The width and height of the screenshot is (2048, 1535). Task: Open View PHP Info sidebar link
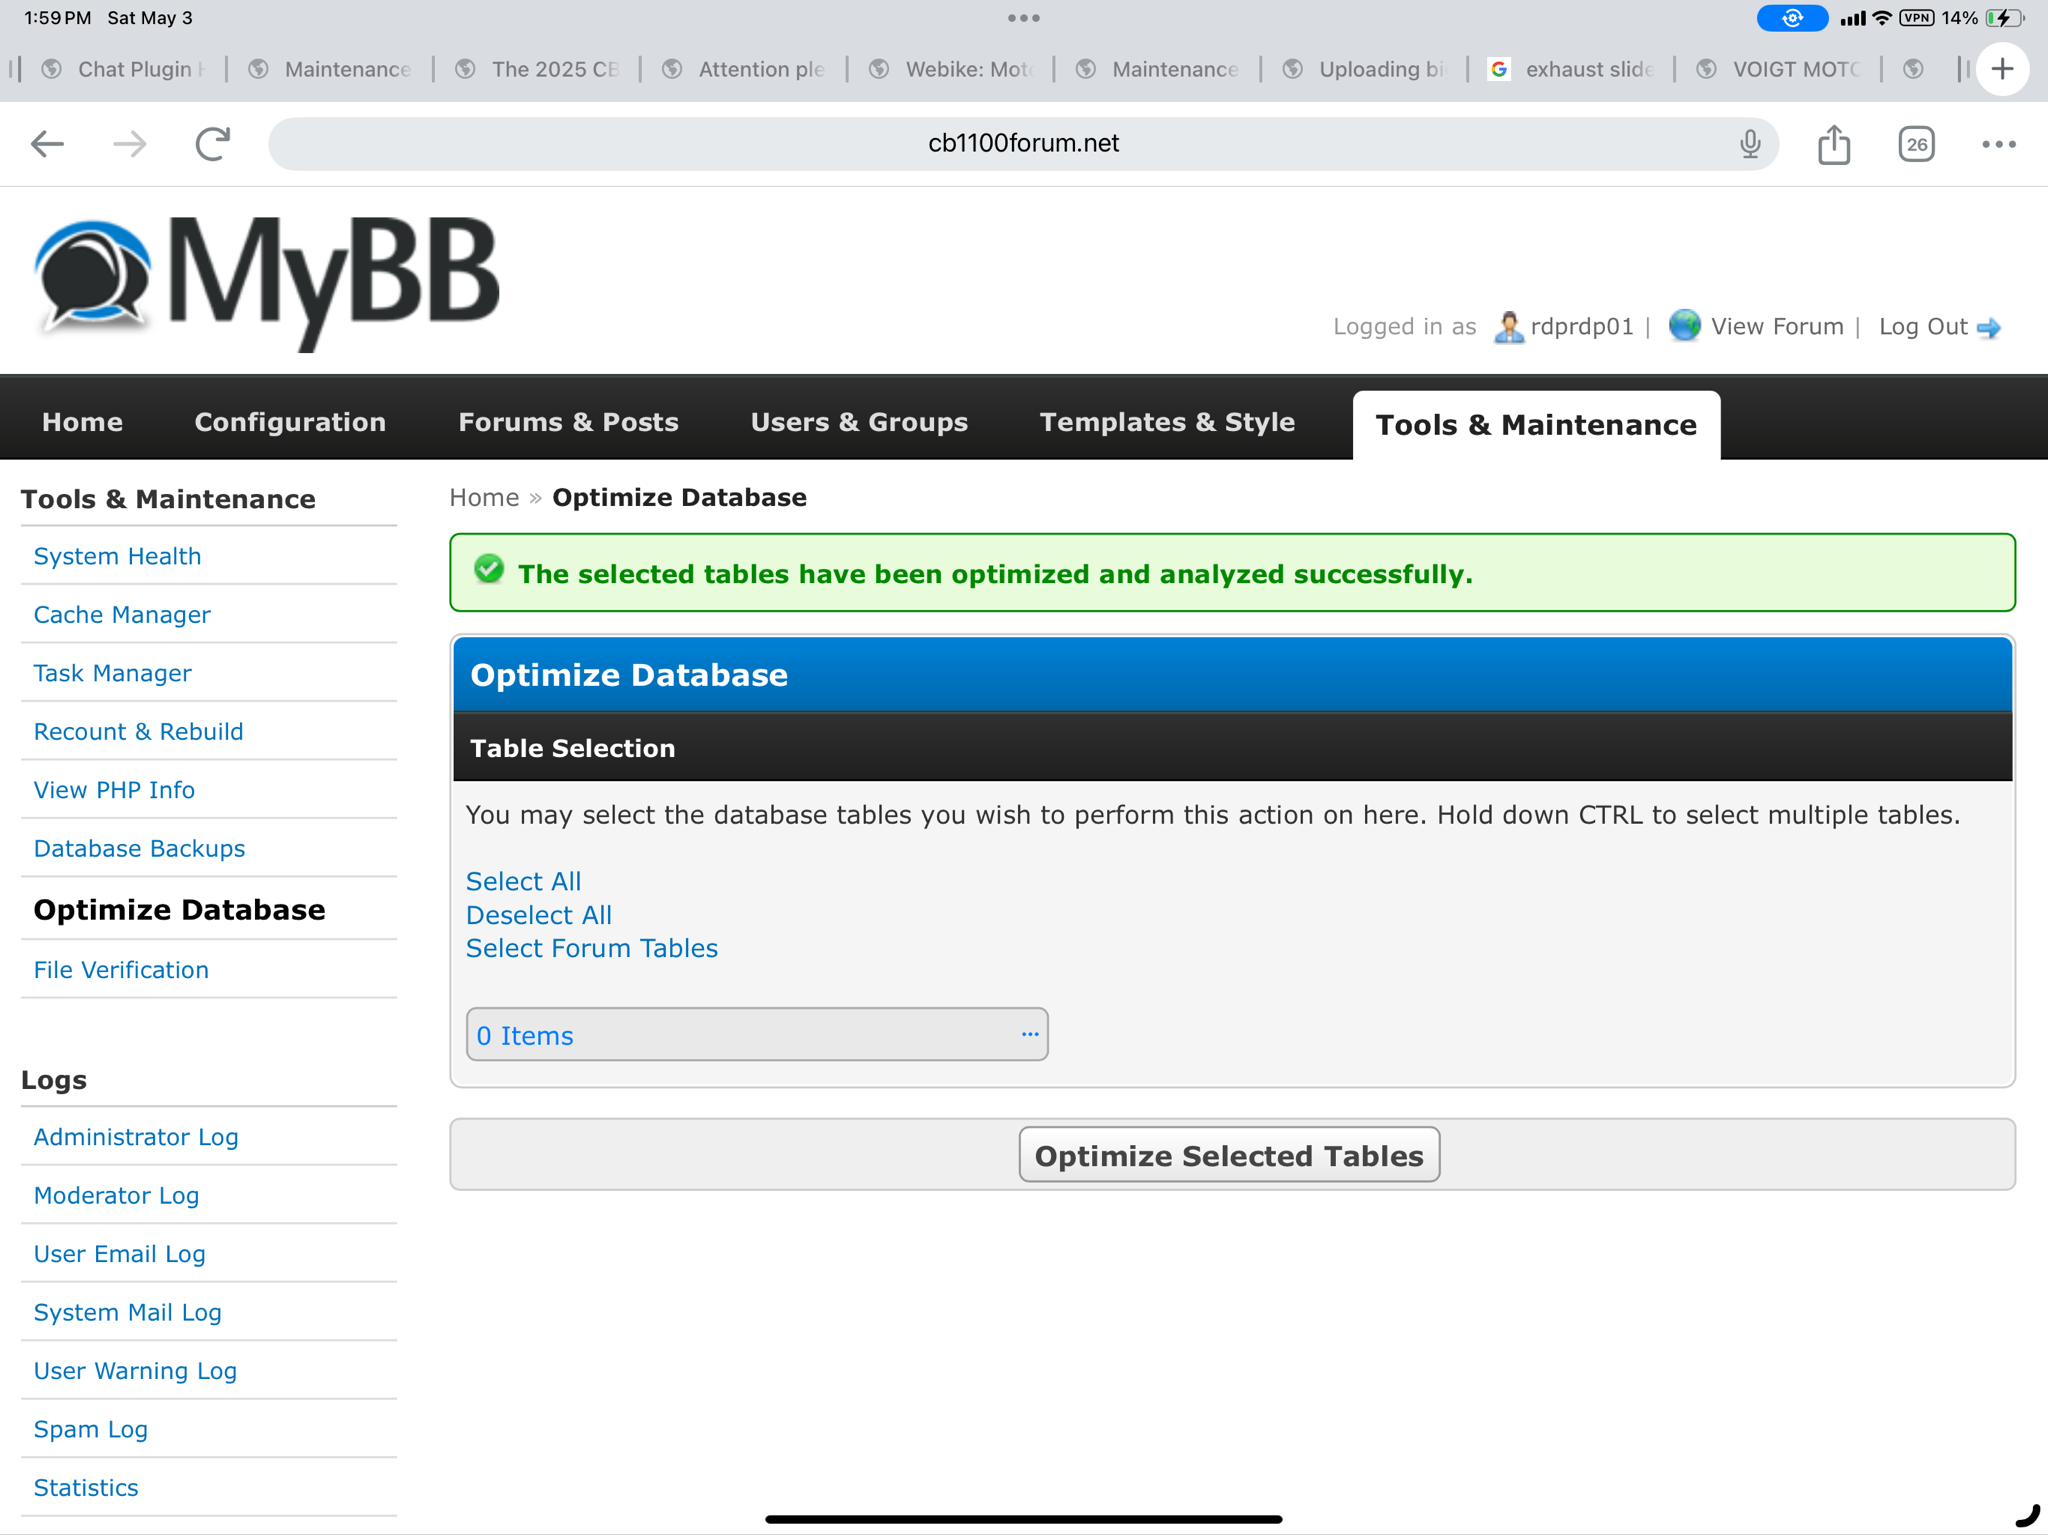coord(114,790)
